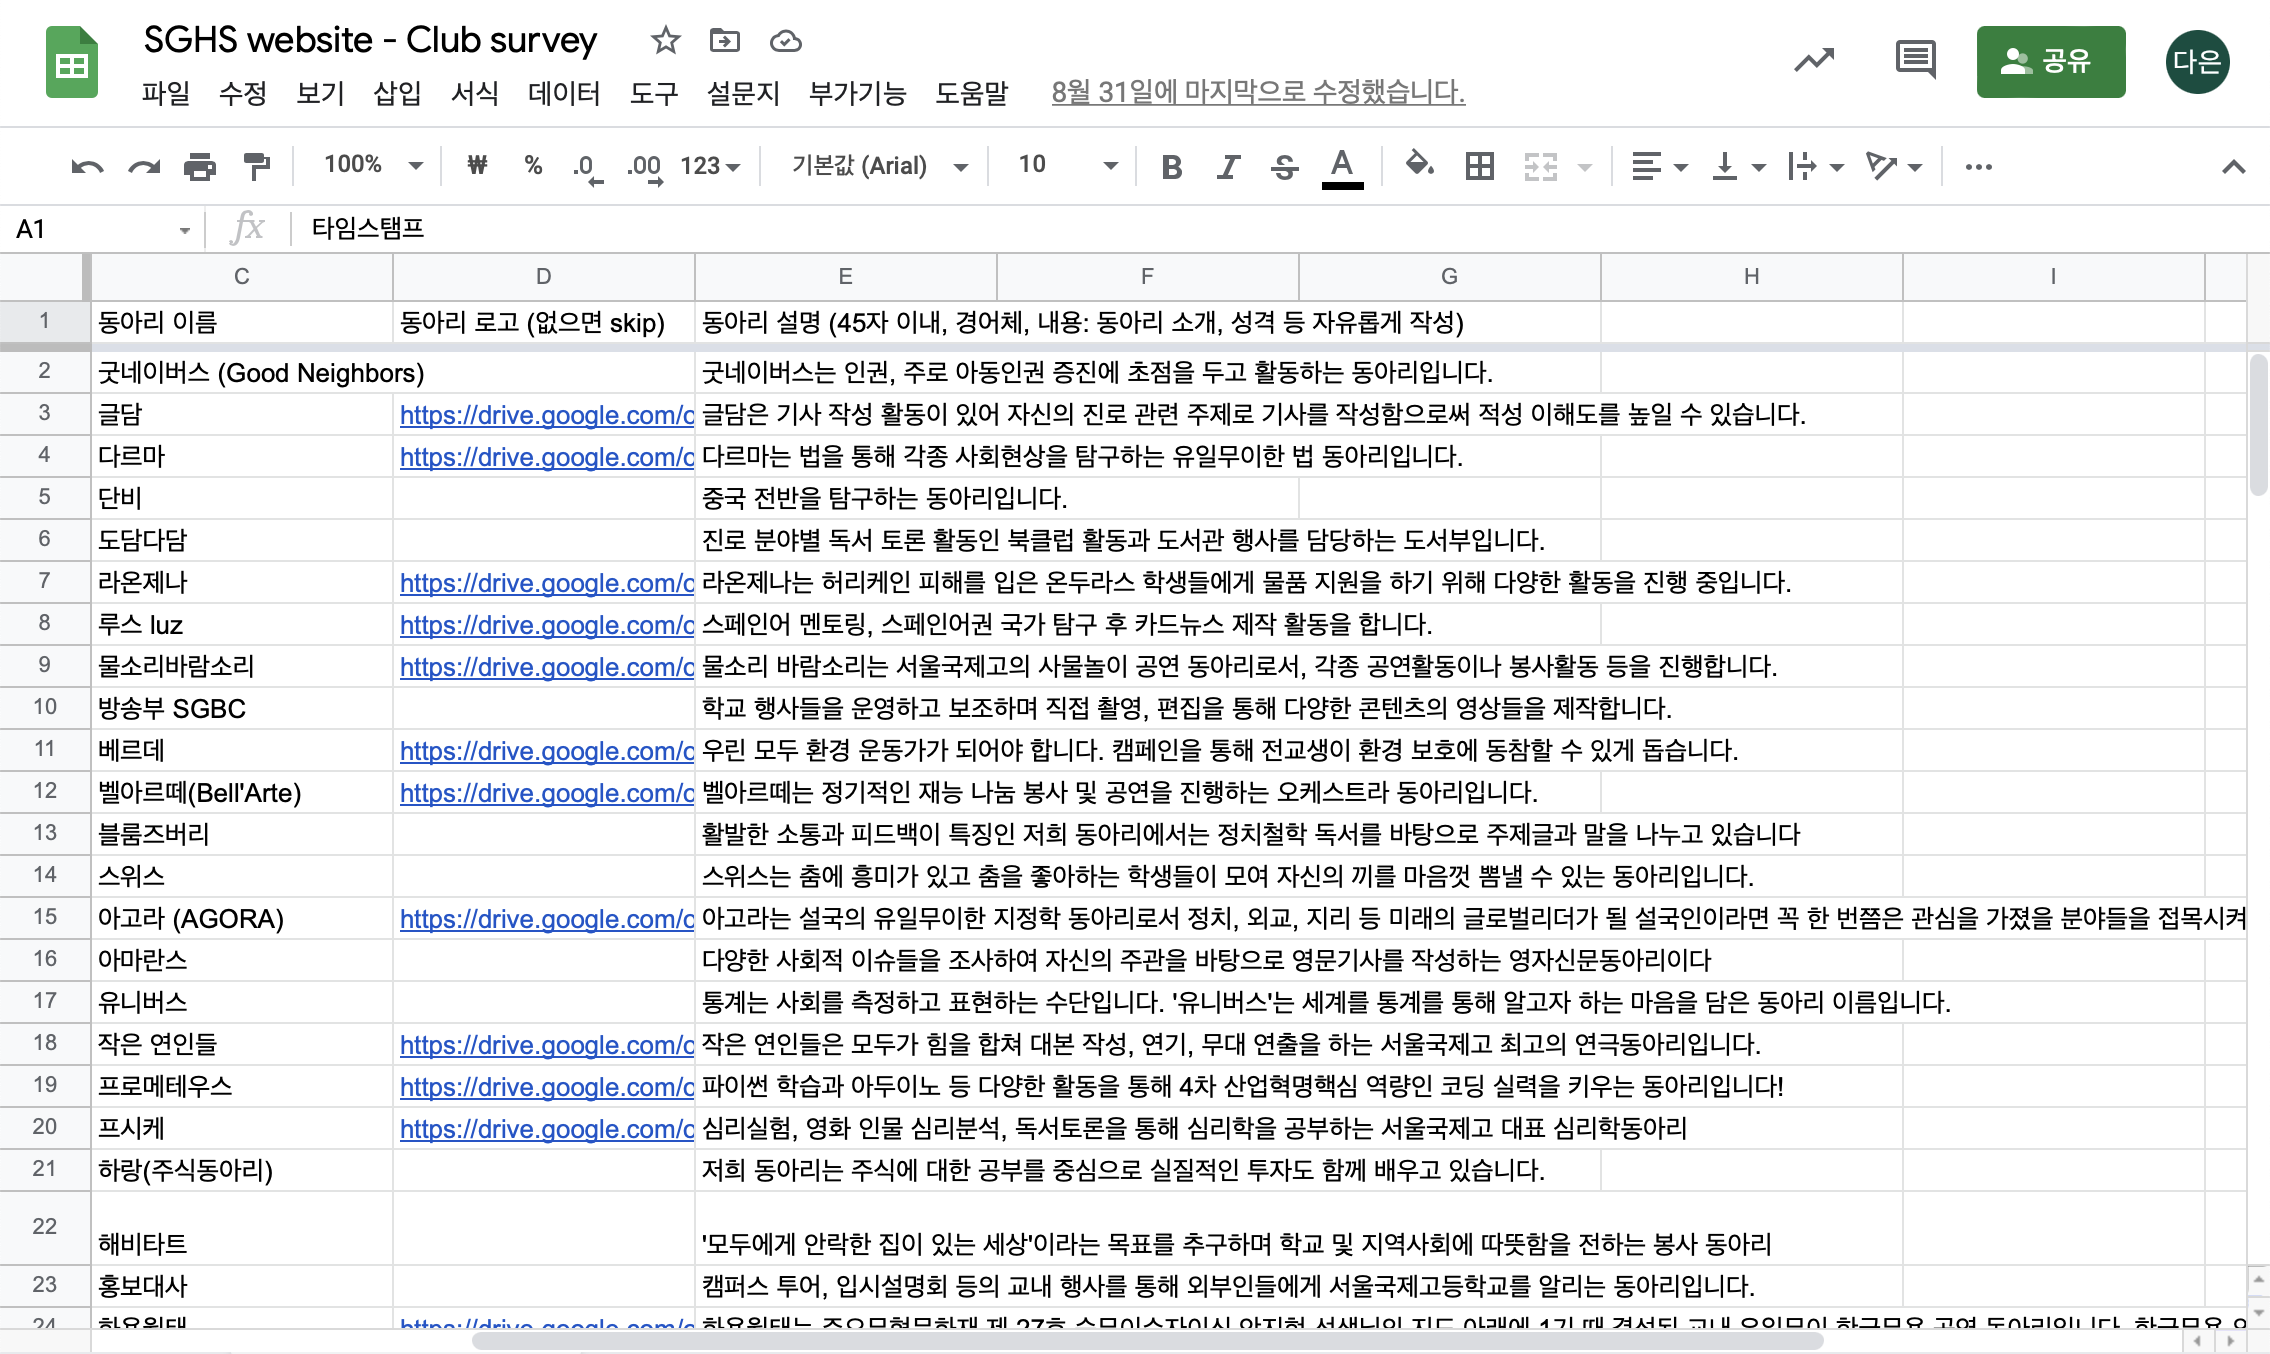Click the formula bar showing 타임스탬프
The height and width of the screenshot is (1354, 2270).
click(x=1280, y=229)
